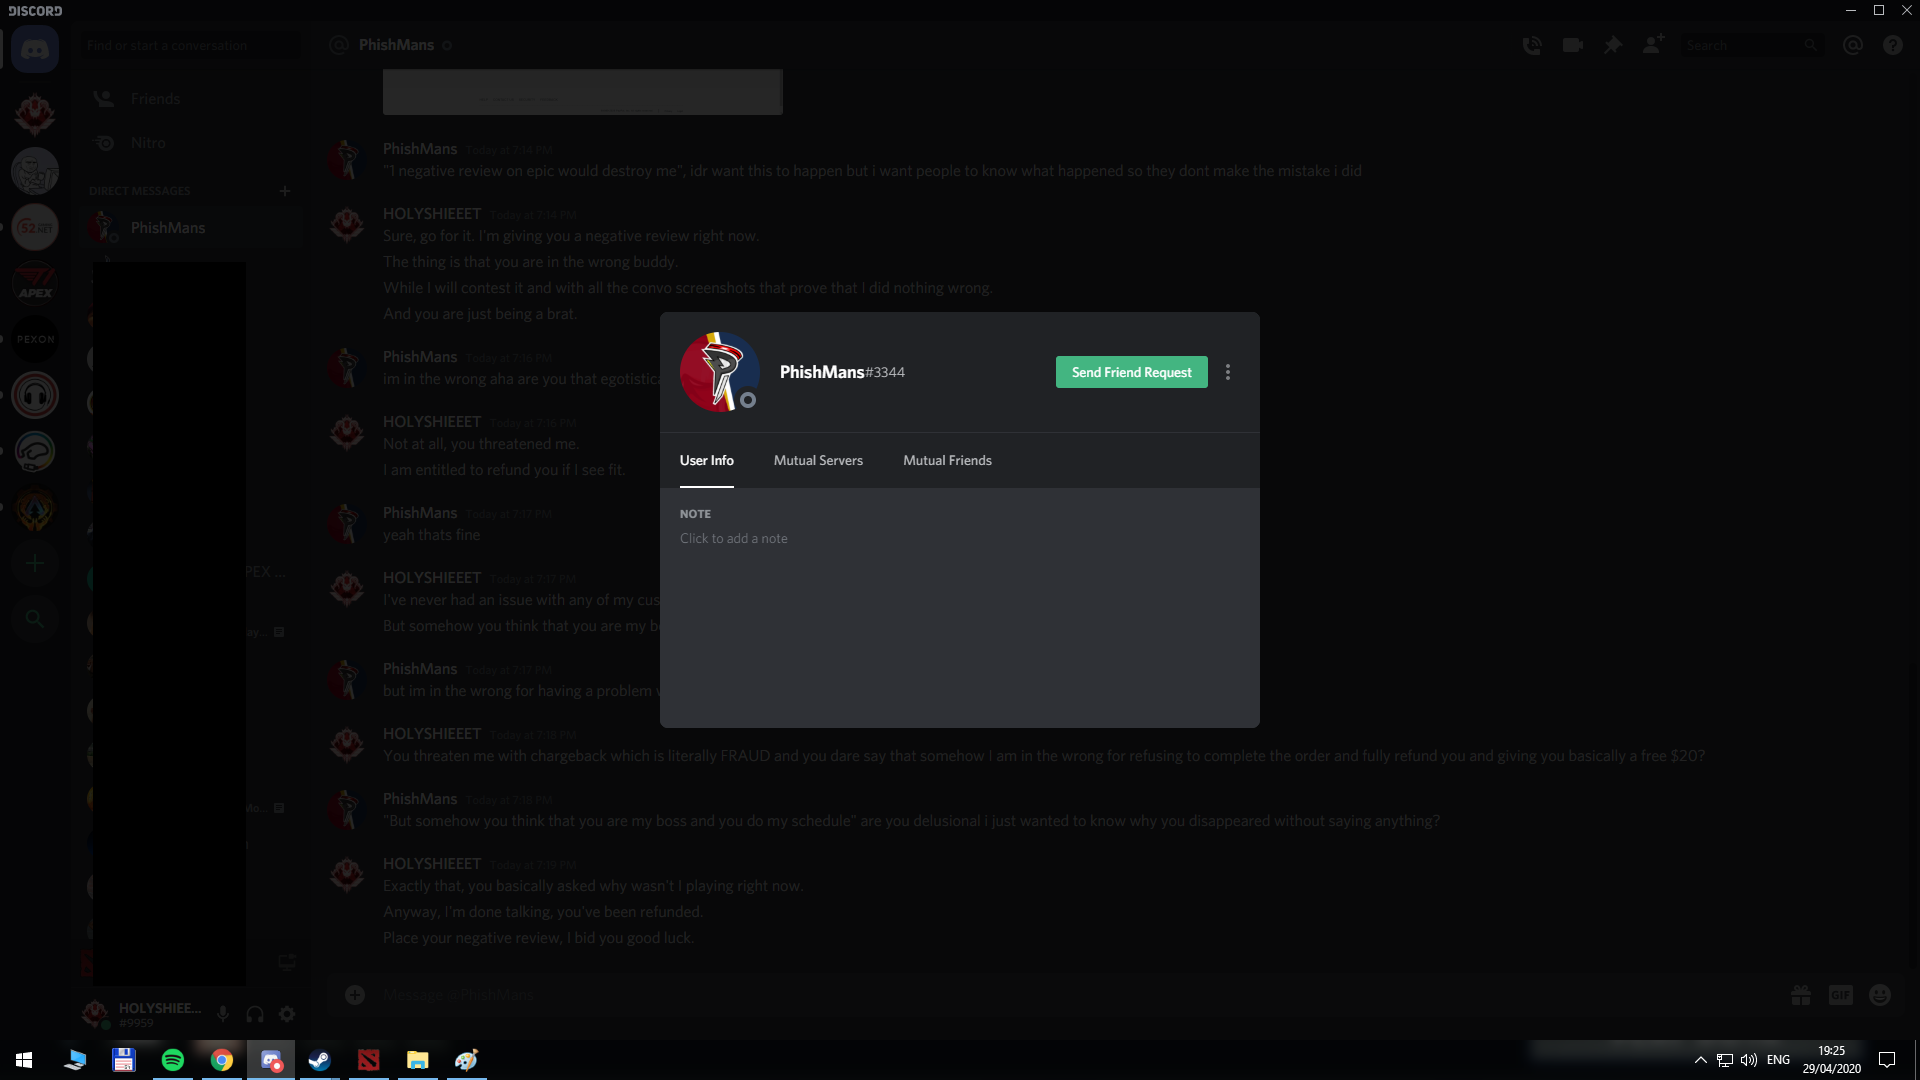Image resolution: width=1920 pixels, height=1080 pixels.
Task: Open Discord Home button
Action: pyautogui.click(x=35, y=49)
